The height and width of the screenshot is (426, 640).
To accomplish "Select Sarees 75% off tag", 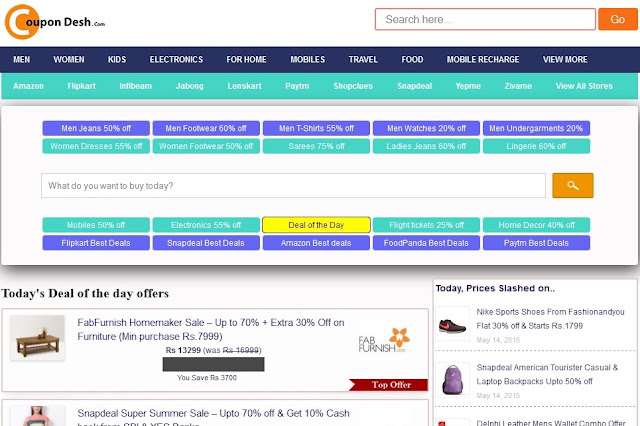I will 316,146.
